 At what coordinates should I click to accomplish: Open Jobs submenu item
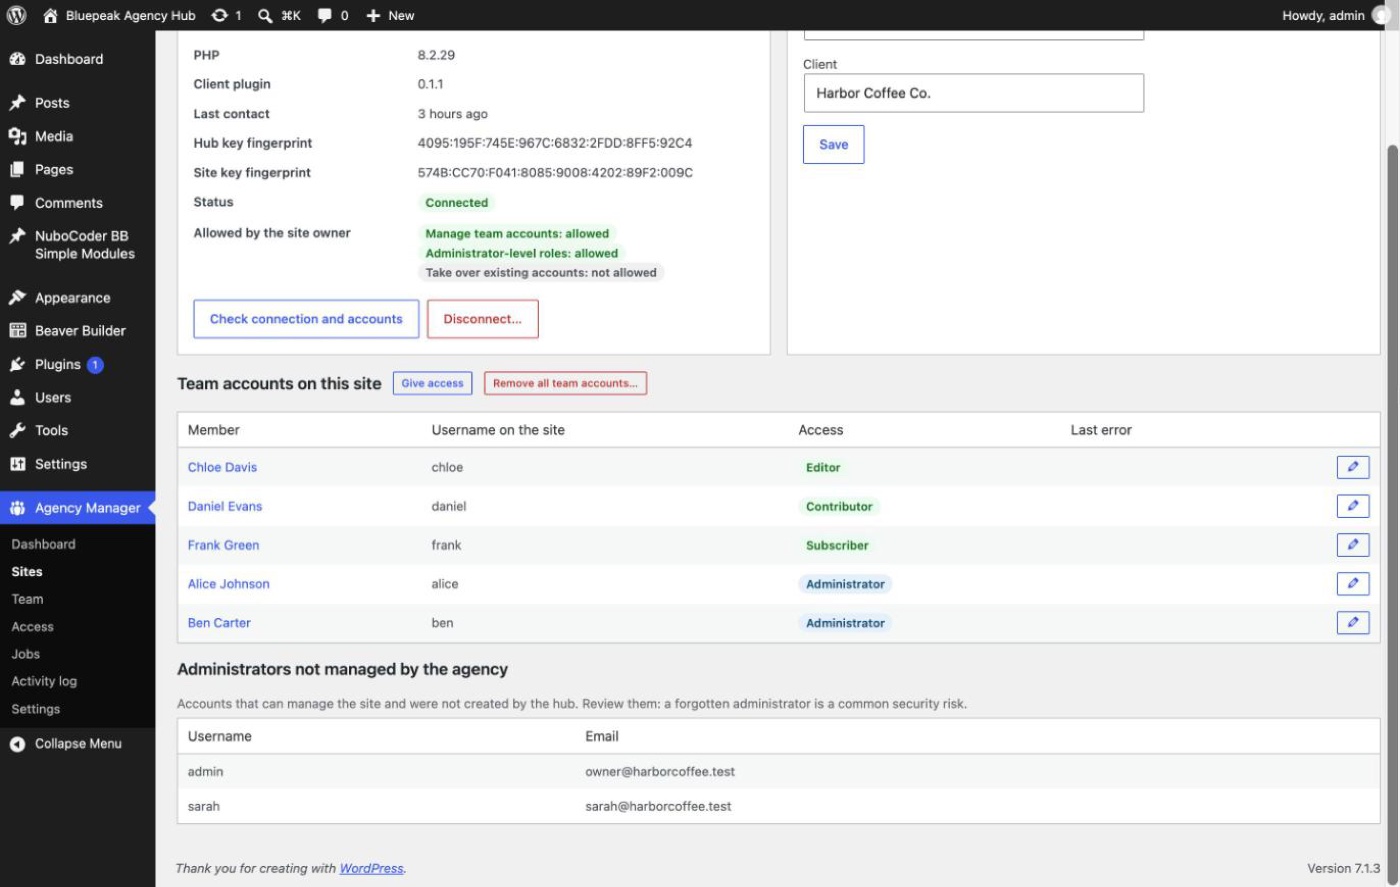point(25,654)
